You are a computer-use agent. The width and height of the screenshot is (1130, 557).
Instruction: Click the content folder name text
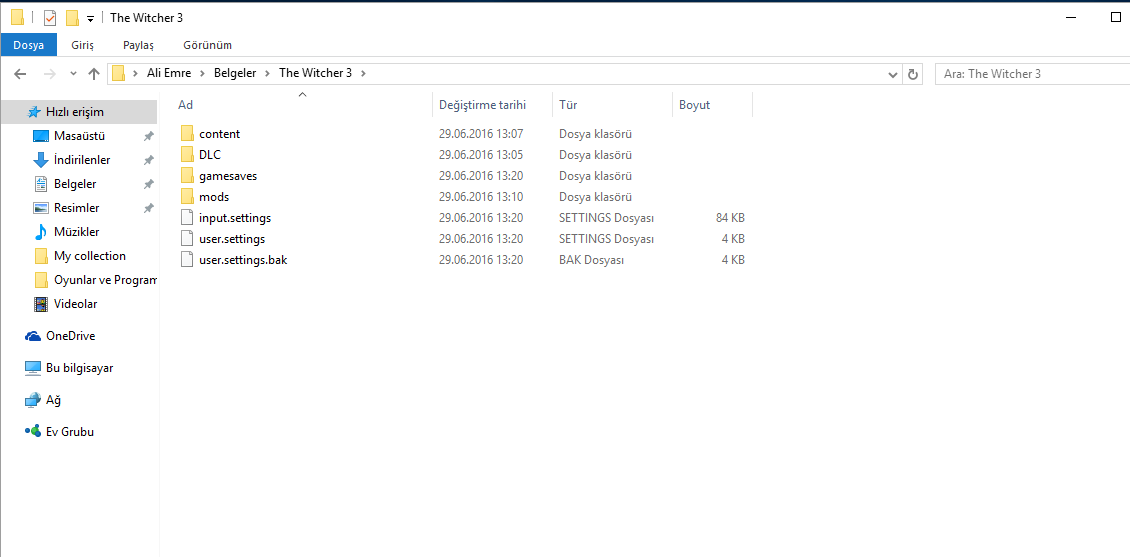[x=220, y=134]
